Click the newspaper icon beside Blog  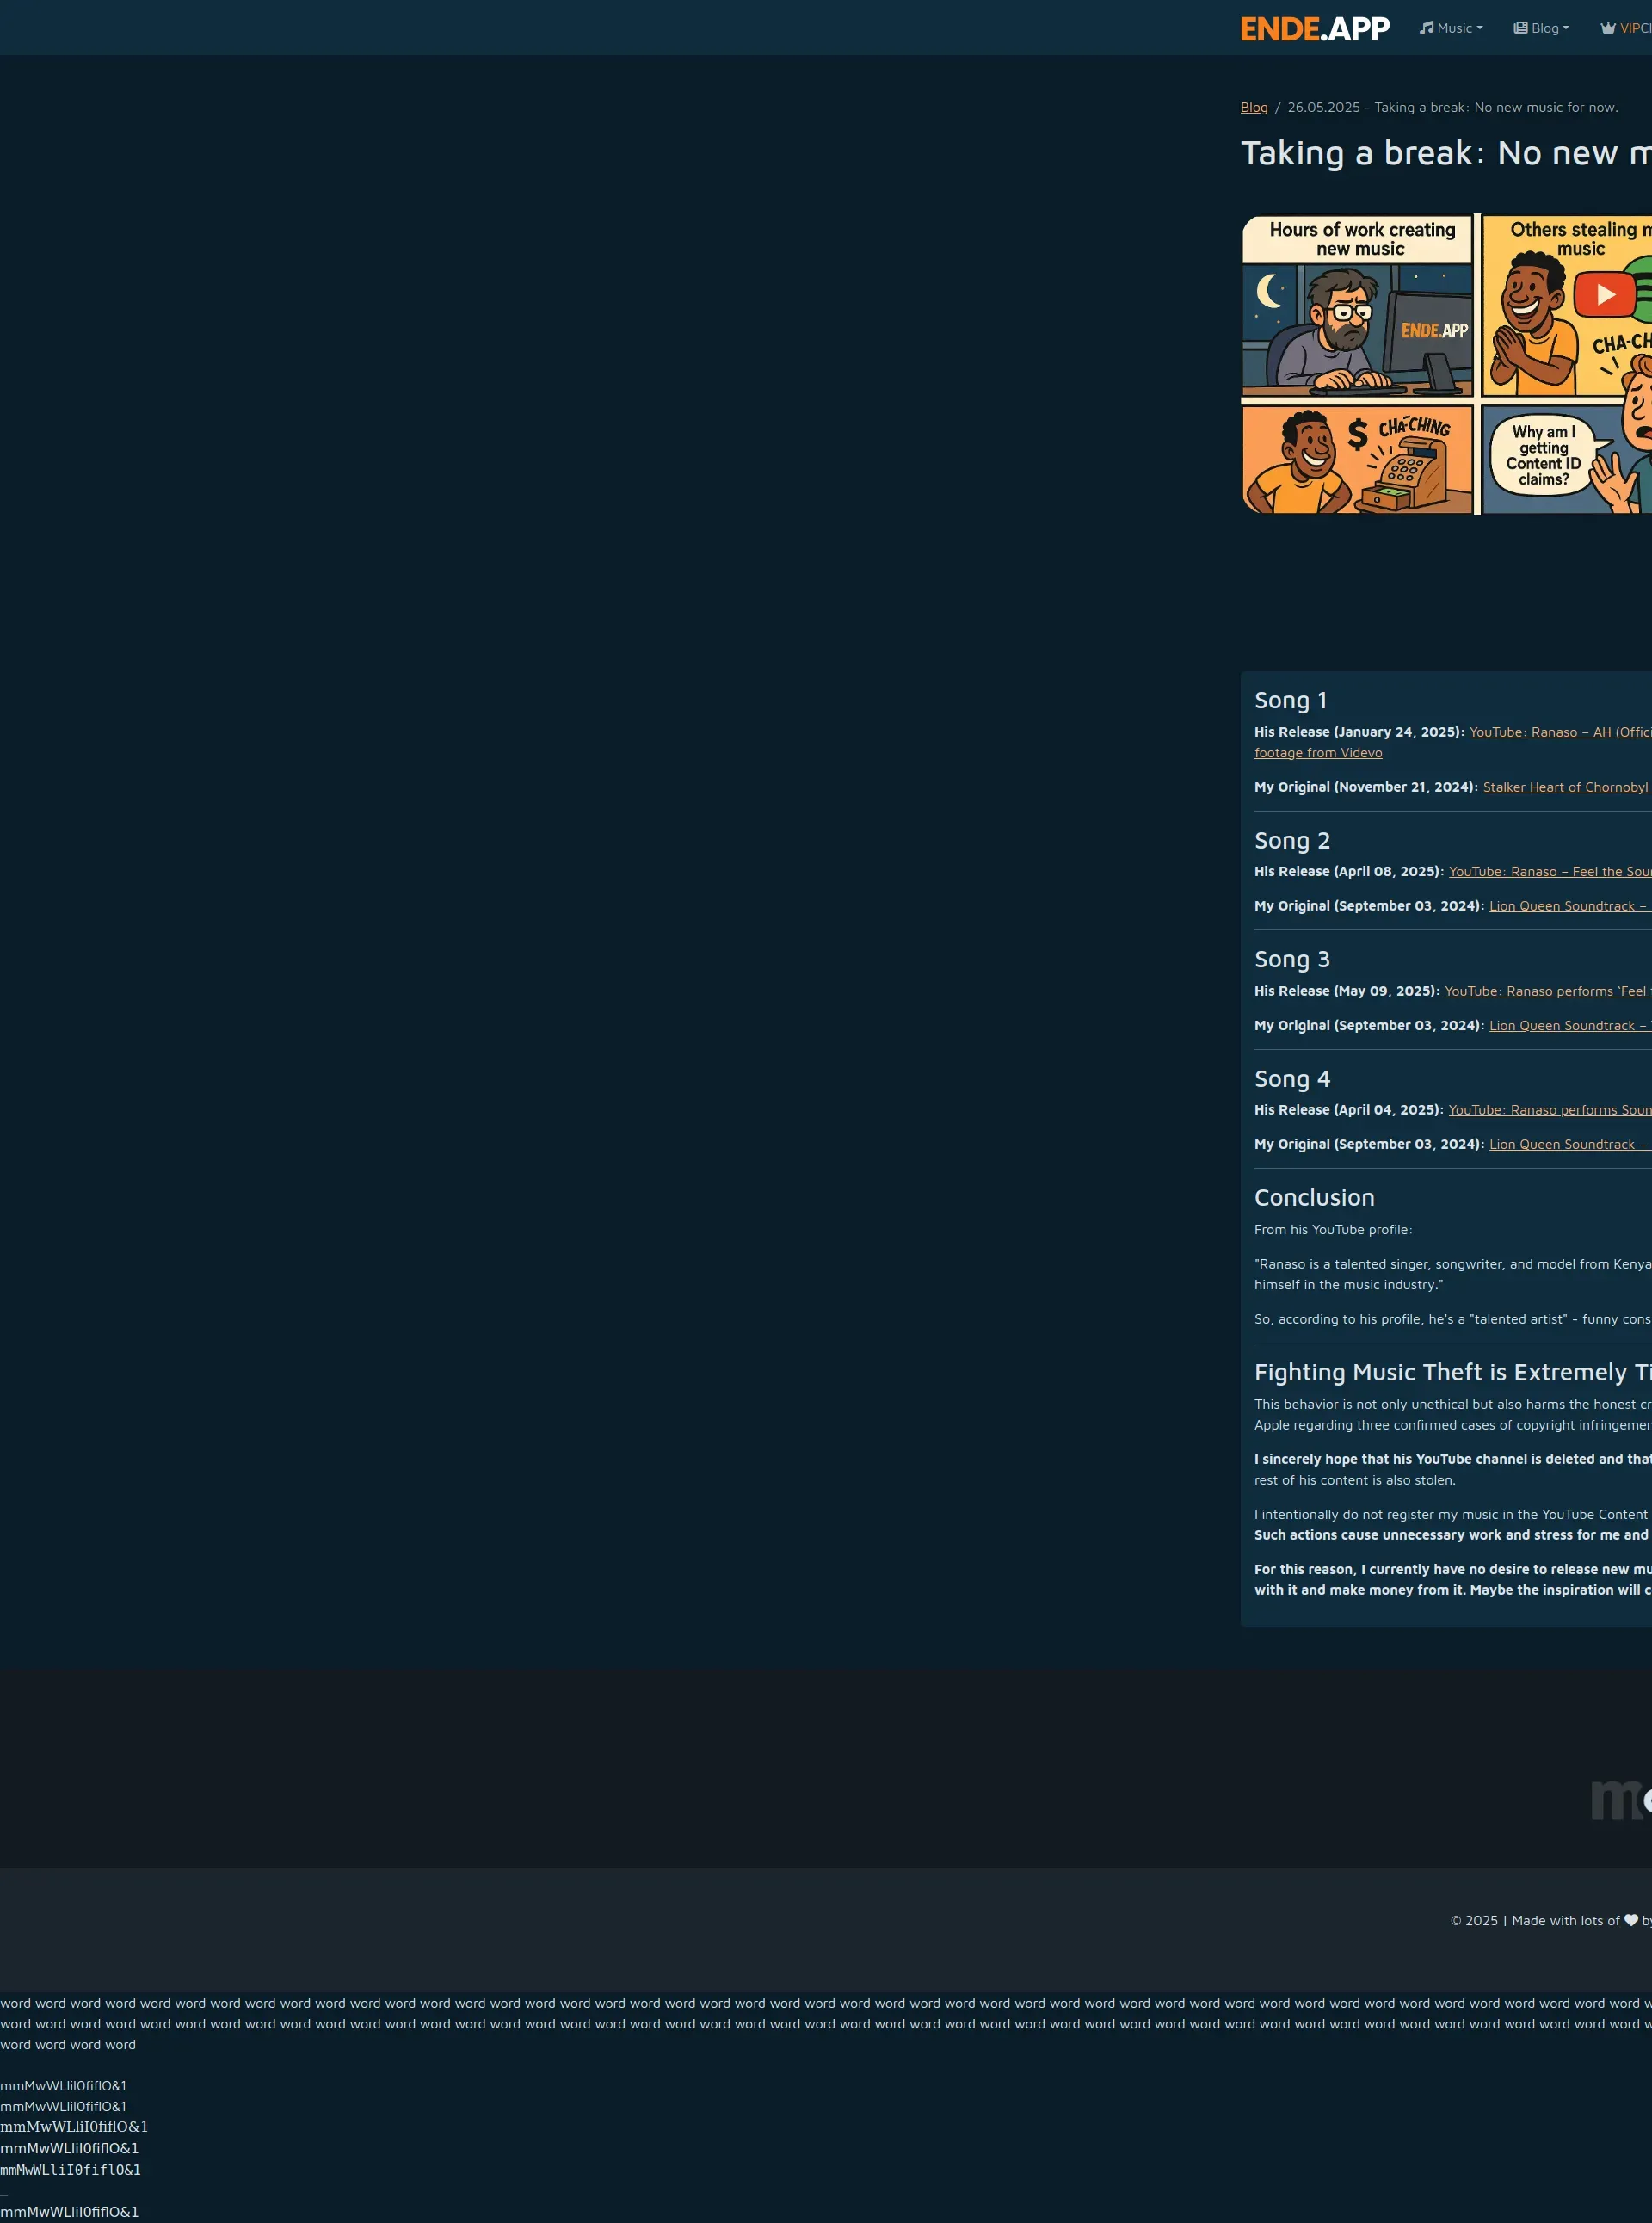point(1520,28)
